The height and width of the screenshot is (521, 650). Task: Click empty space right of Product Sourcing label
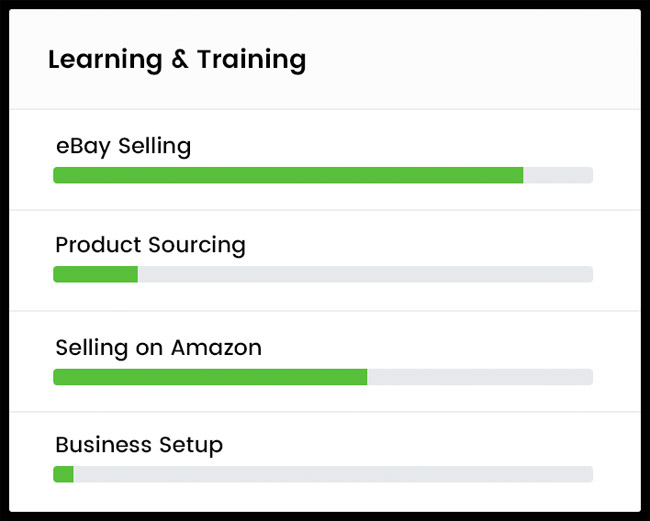click(420, 245)
